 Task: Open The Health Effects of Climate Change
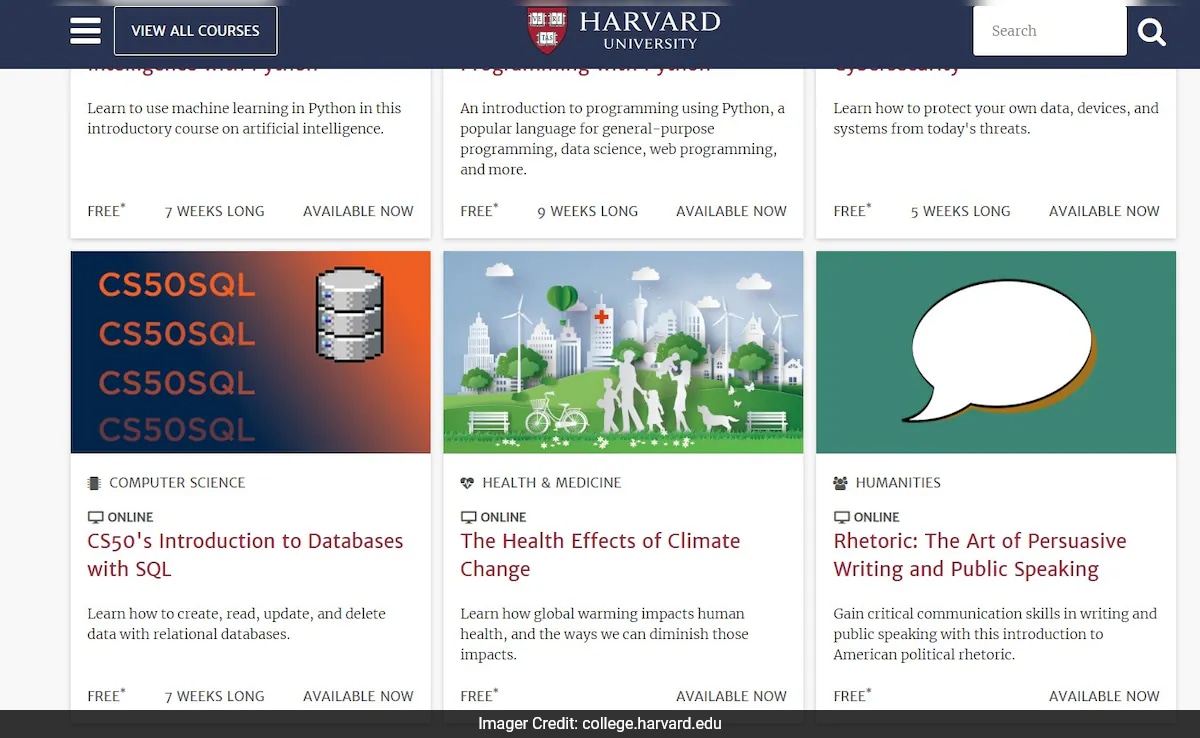pyautogui.click(x=600, y=555)
